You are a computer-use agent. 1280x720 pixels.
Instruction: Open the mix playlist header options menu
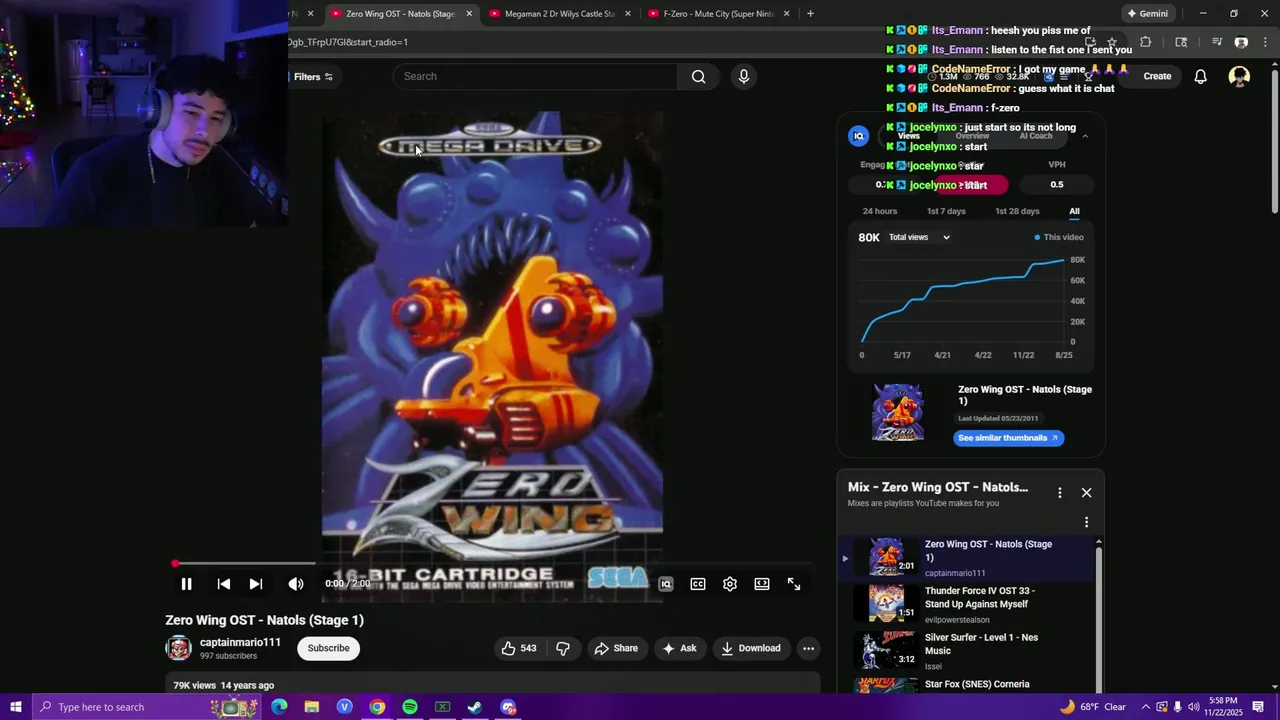point(1060,492)
